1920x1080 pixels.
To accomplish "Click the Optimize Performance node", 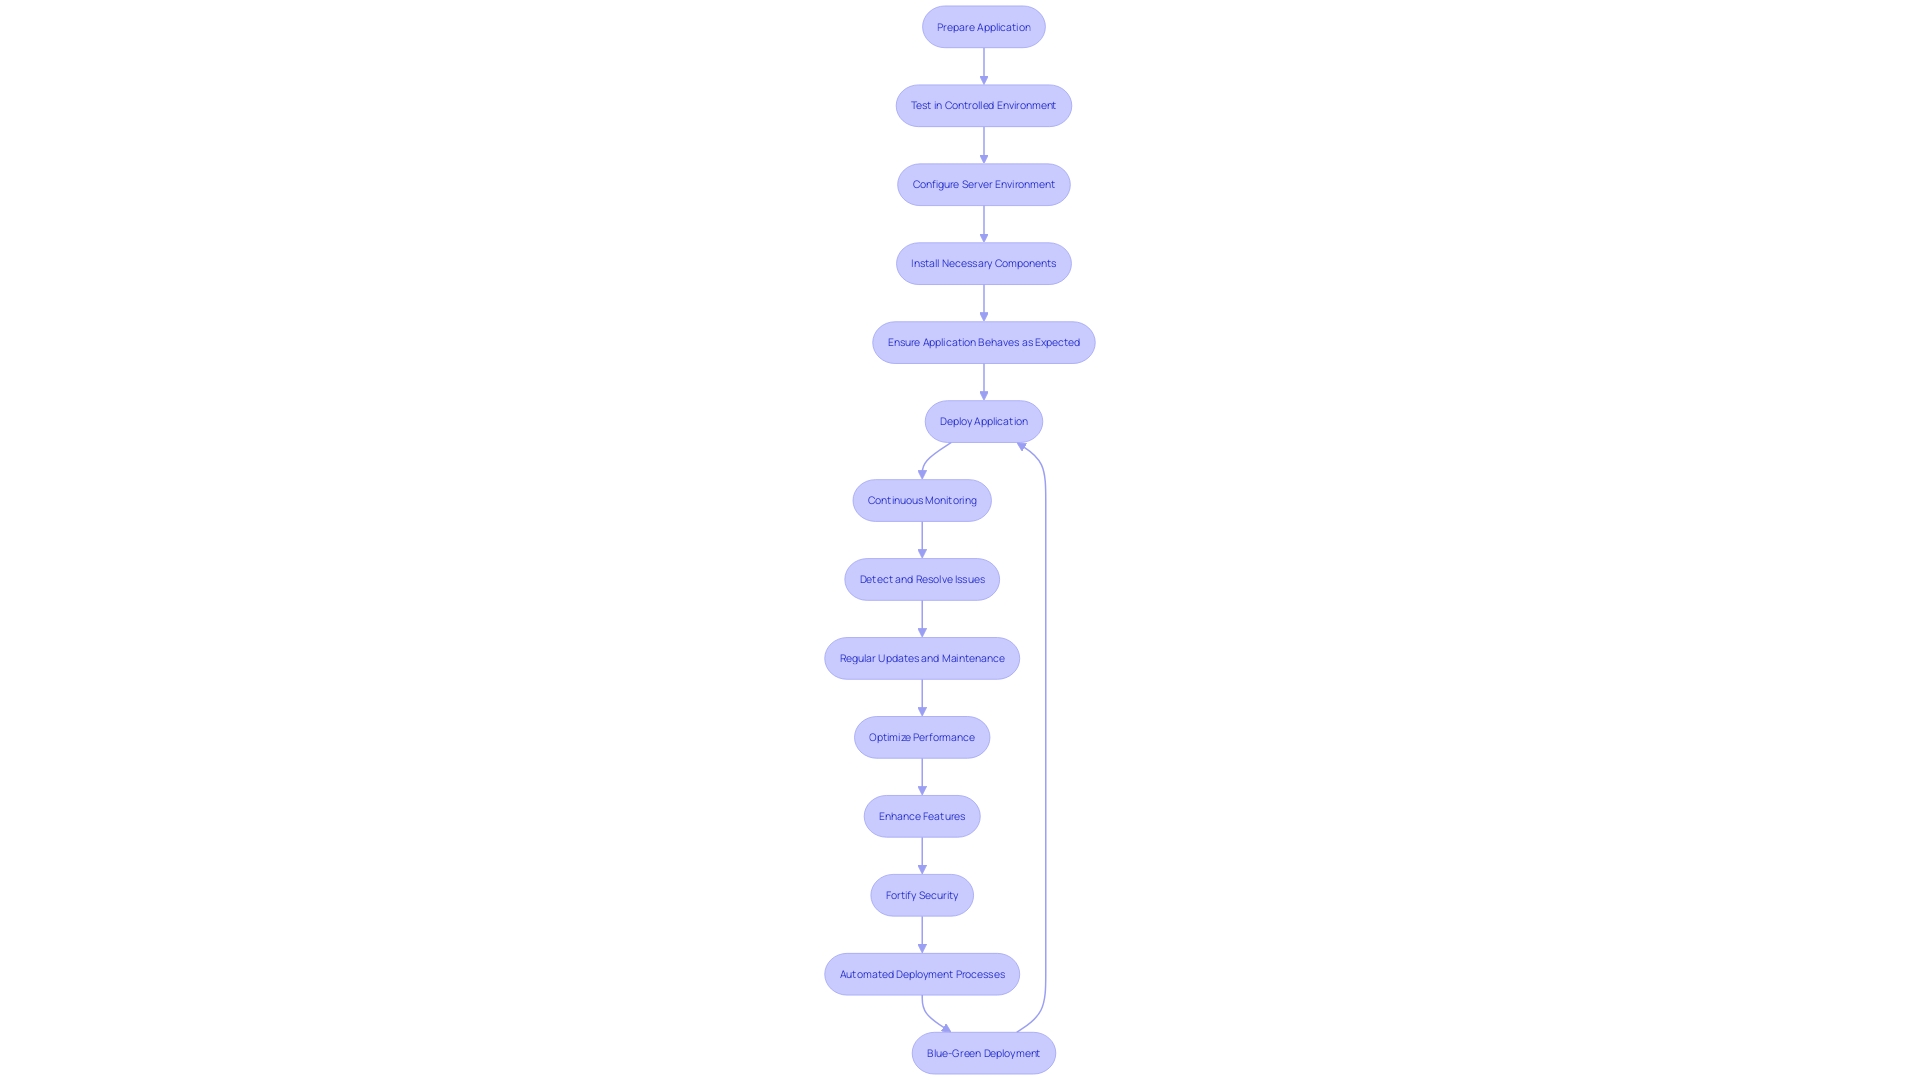I will (x=922, y=736).
